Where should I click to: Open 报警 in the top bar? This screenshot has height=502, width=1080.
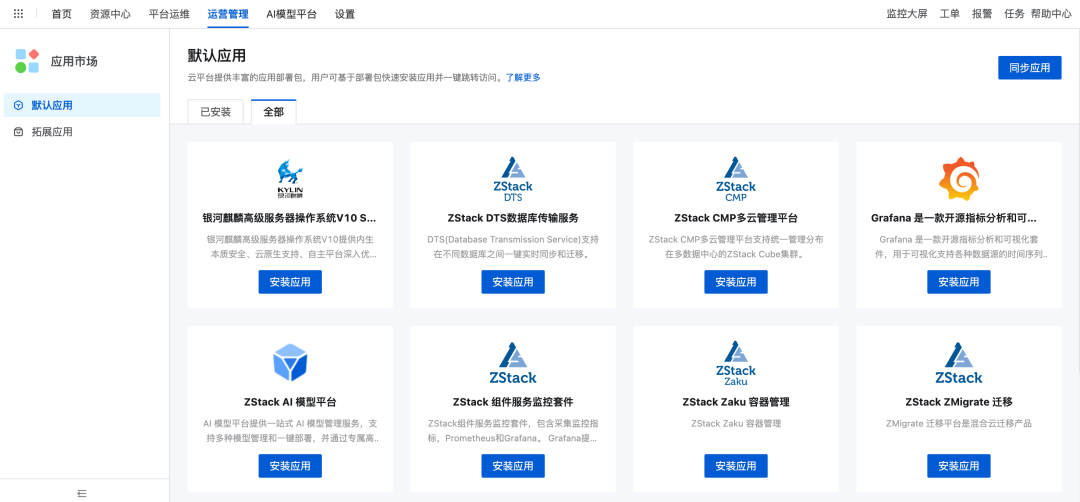(x=982, y=14)
